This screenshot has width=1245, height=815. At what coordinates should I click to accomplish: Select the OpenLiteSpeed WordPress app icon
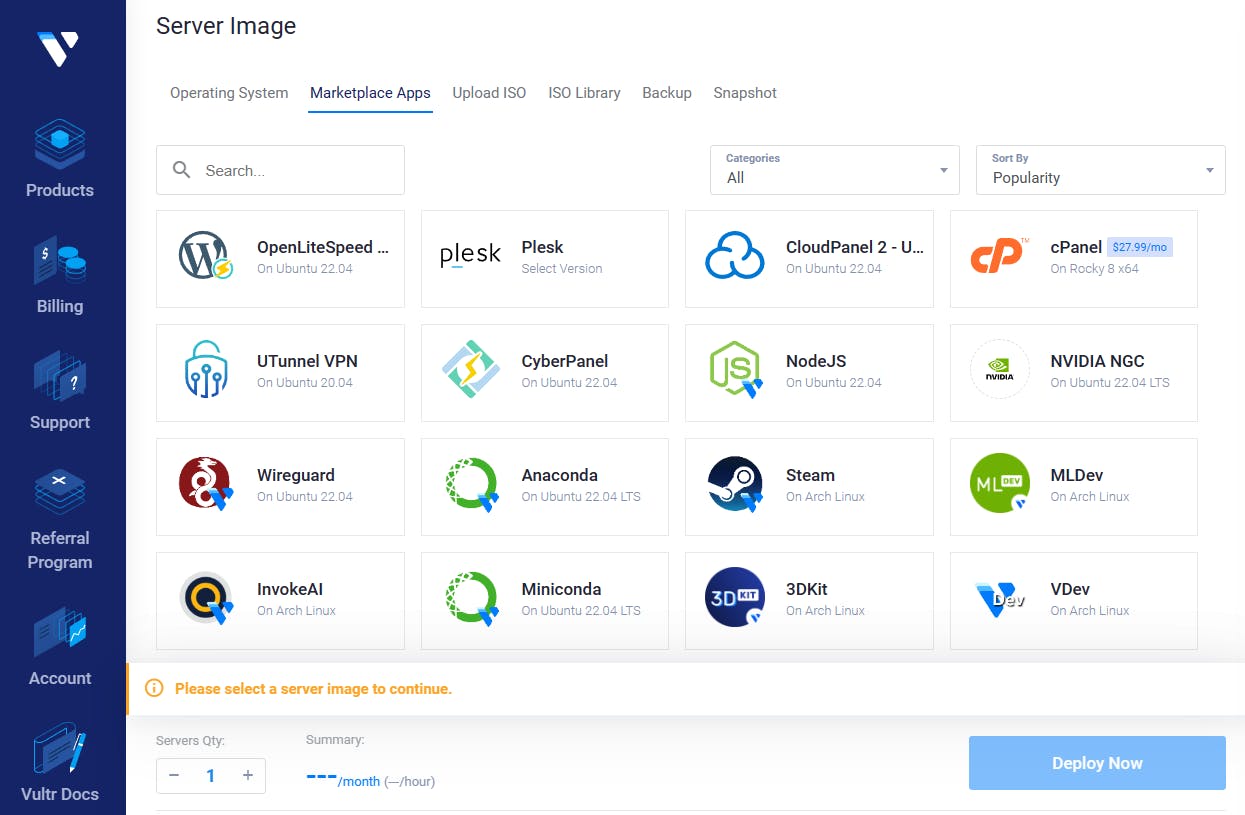point(207,256)
